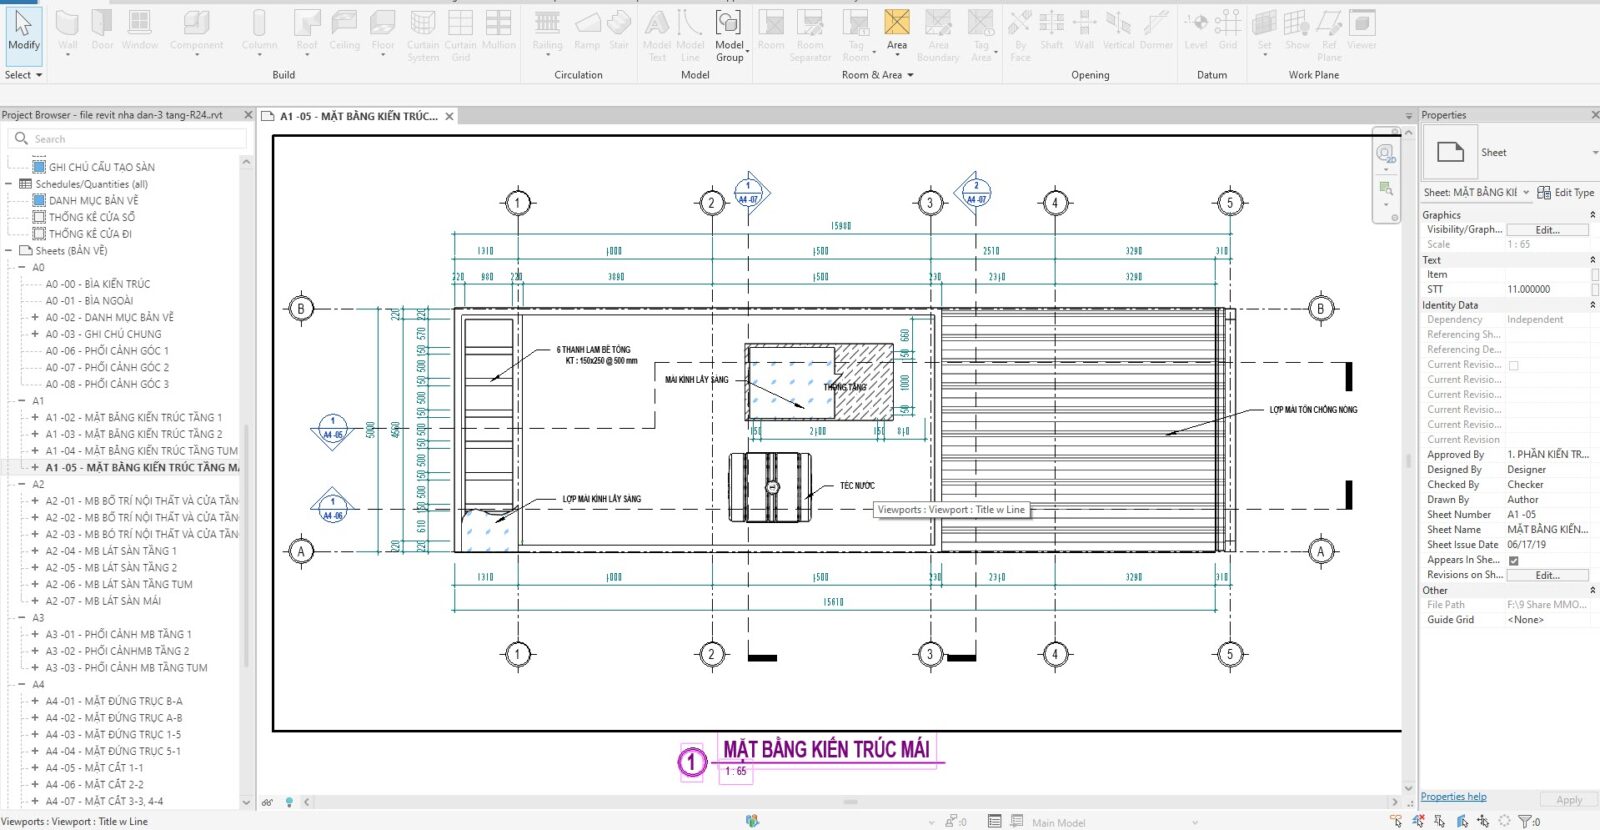Viewport: 1600px width, 830px height.
Task: Collapse the Graphics properties section
Action: (x=1593, y=215)
